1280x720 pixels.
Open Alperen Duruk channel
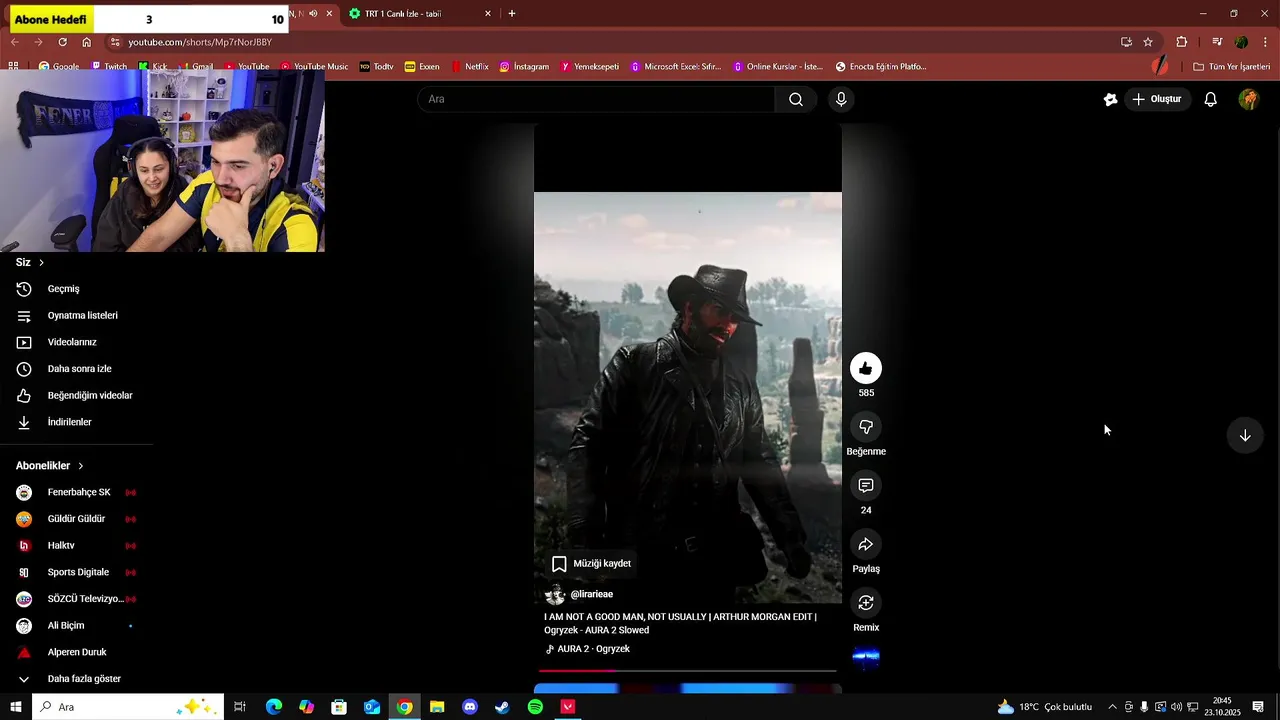(76, 652)
